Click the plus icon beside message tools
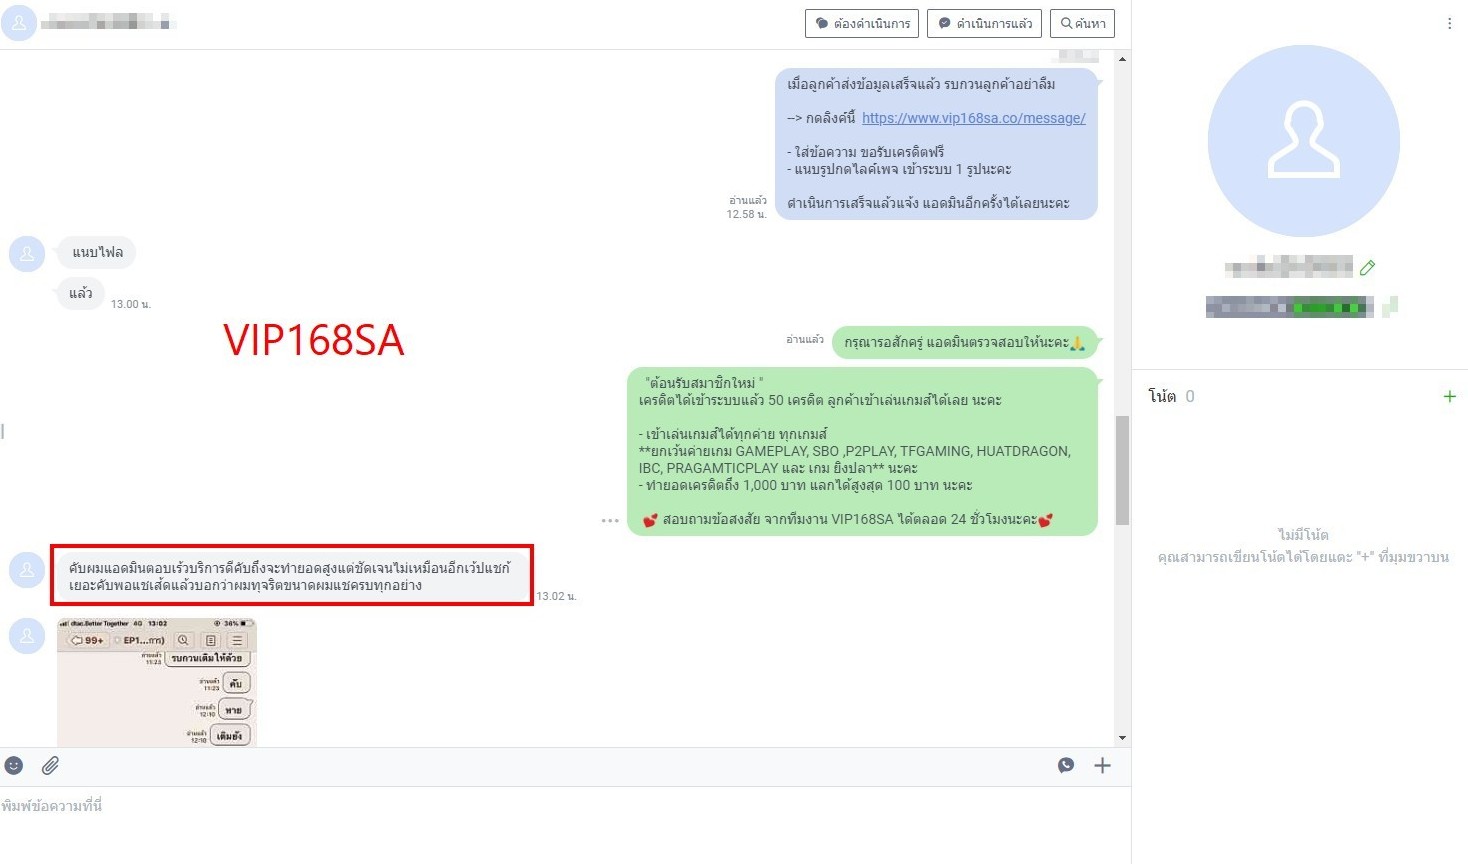 [x=1102, y=765]
